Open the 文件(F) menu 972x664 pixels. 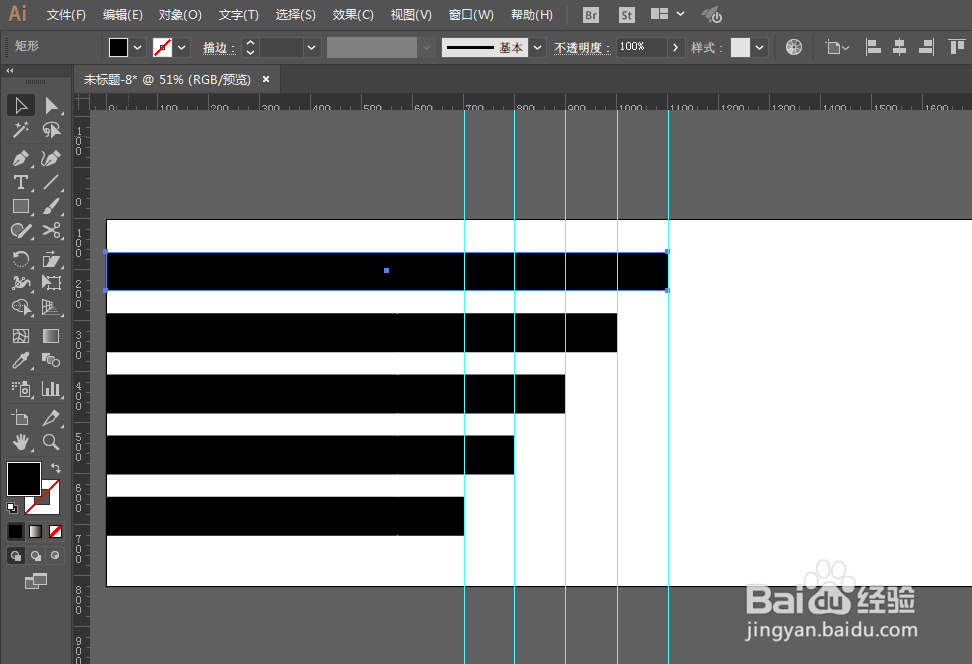coord(66,15)
